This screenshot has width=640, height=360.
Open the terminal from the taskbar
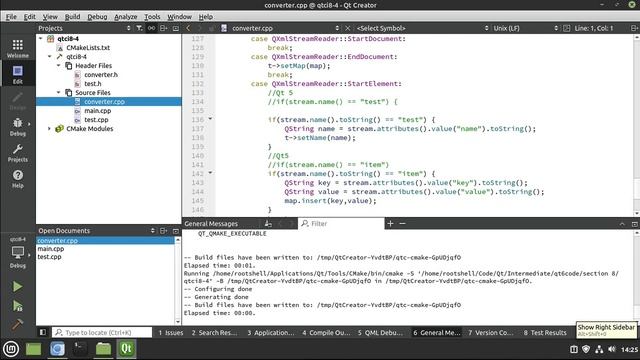pos(80,349)
